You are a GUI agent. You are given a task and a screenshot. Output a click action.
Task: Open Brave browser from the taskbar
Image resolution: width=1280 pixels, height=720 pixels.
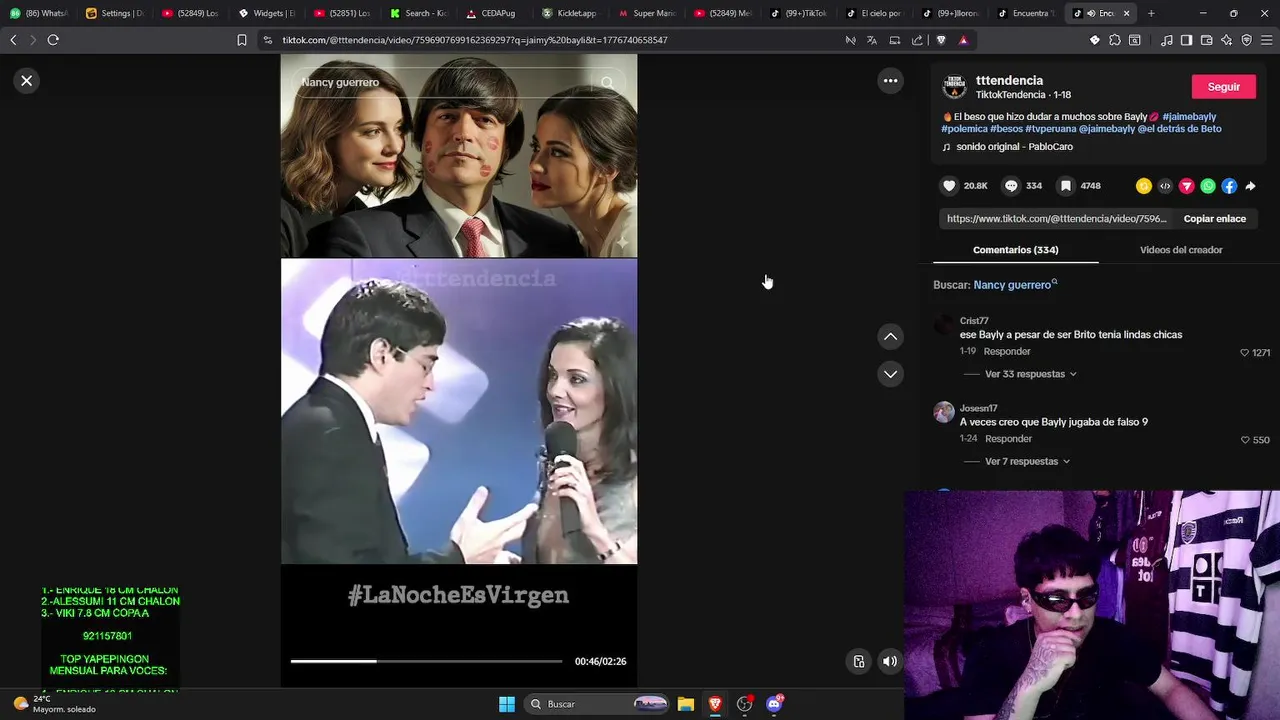click(715, 704)
